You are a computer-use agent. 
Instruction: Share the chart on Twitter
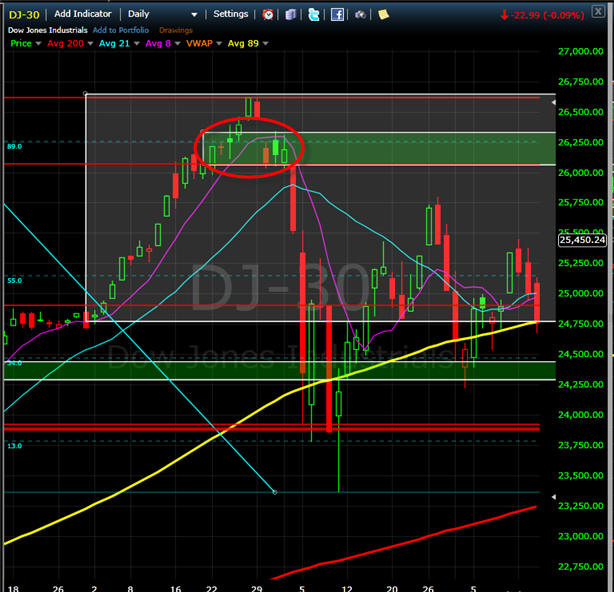point(314,15)
